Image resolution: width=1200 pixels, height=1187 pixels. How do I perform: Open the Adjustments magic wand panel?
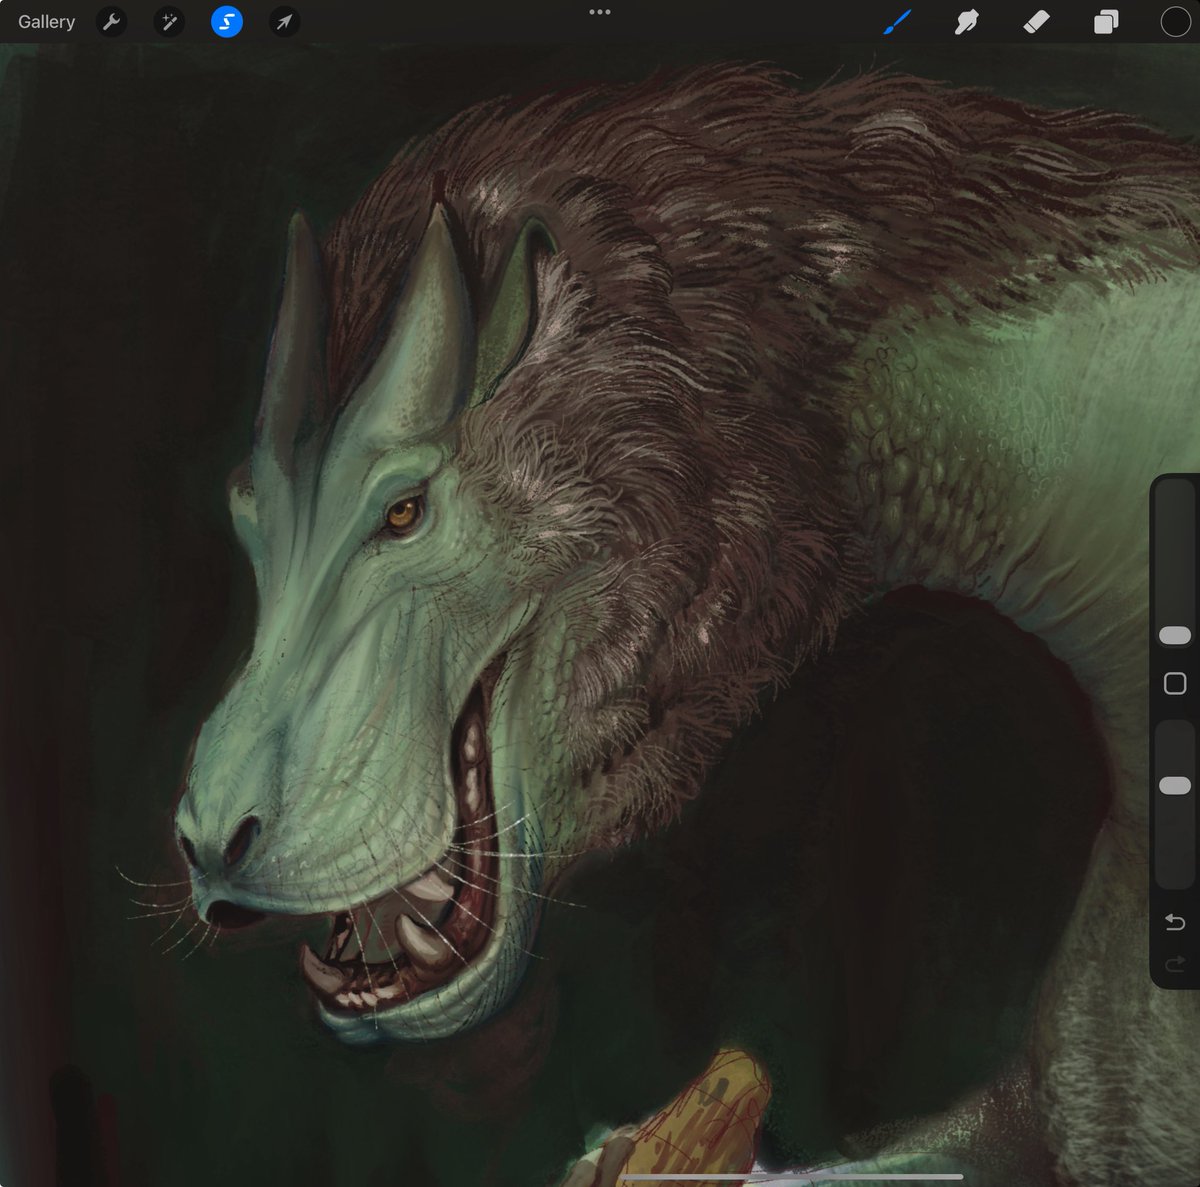click(x=168, y=22)
